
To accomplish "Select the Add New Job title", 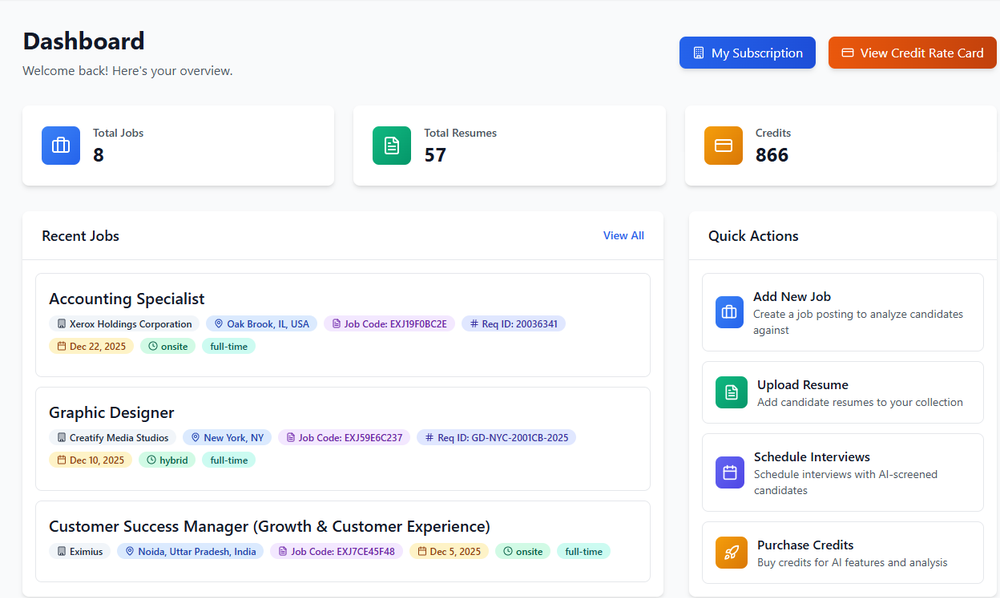I will pos(791,296).
